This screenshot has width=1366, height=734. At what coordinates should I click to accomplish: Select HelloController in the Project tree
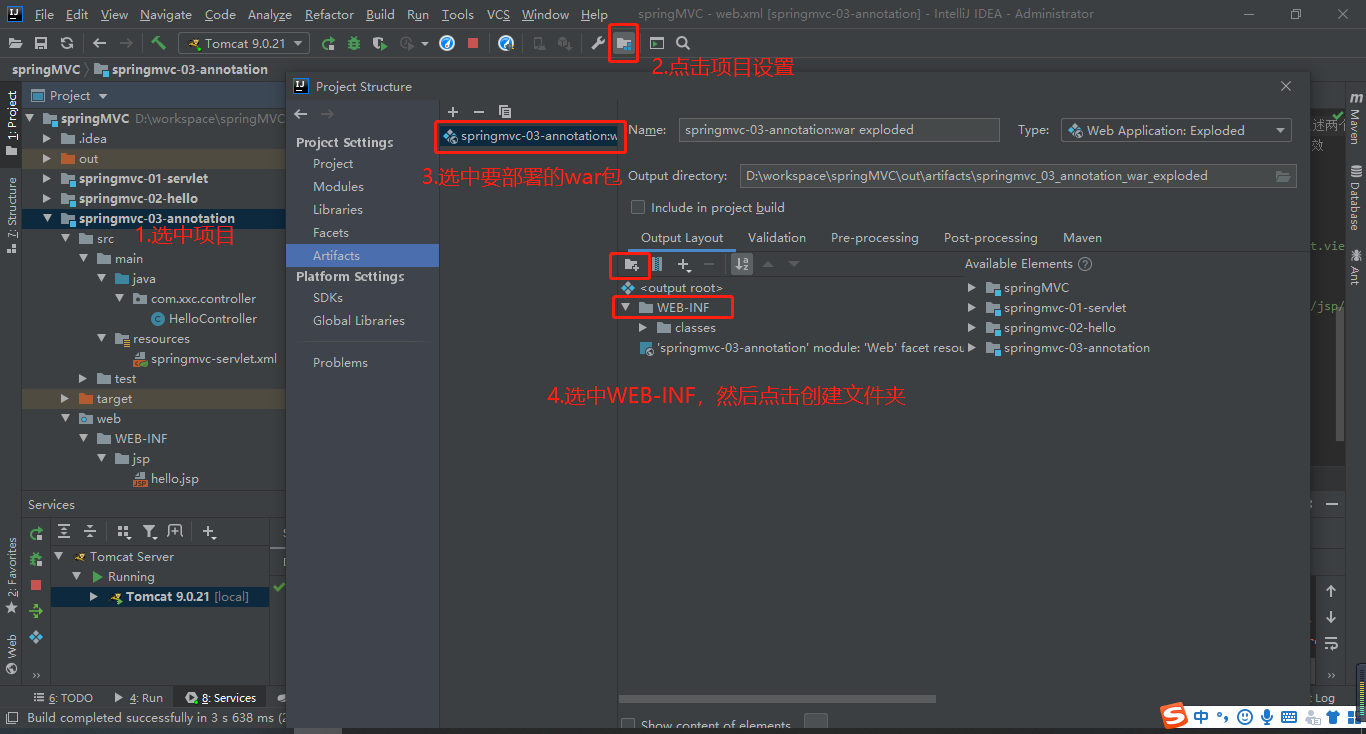(213, 318)
